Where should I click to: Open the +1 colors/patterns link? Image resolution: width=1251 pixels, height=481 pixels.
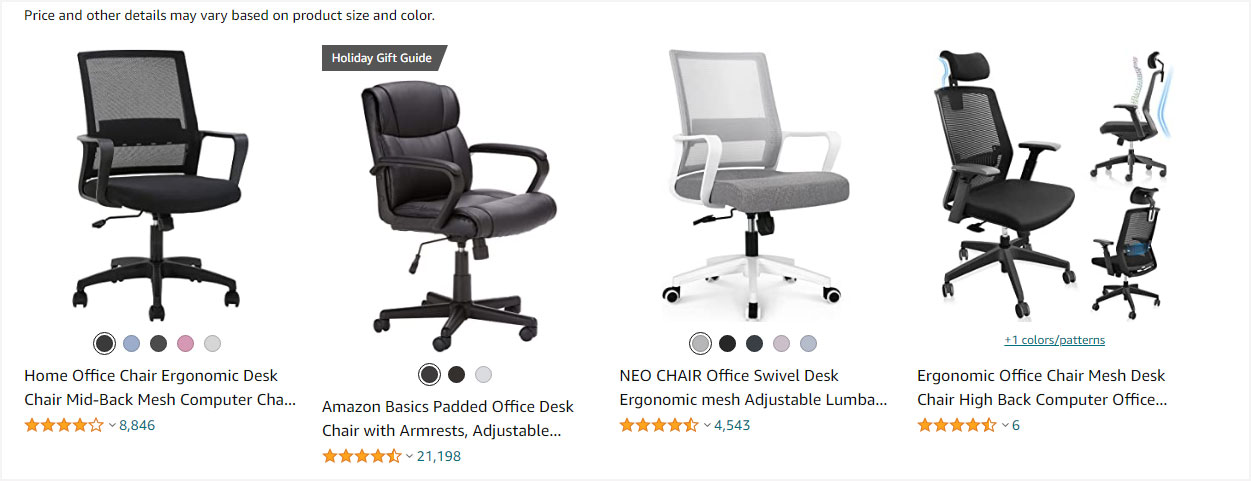[1055, 340]
